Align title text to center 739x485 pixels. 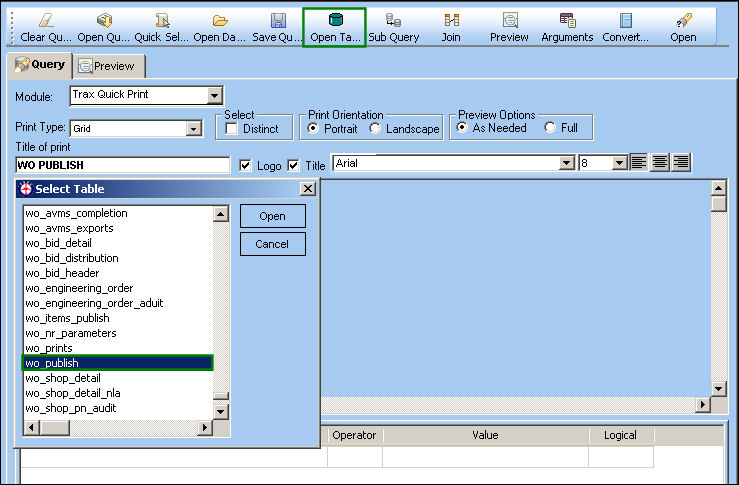[660, 163]
